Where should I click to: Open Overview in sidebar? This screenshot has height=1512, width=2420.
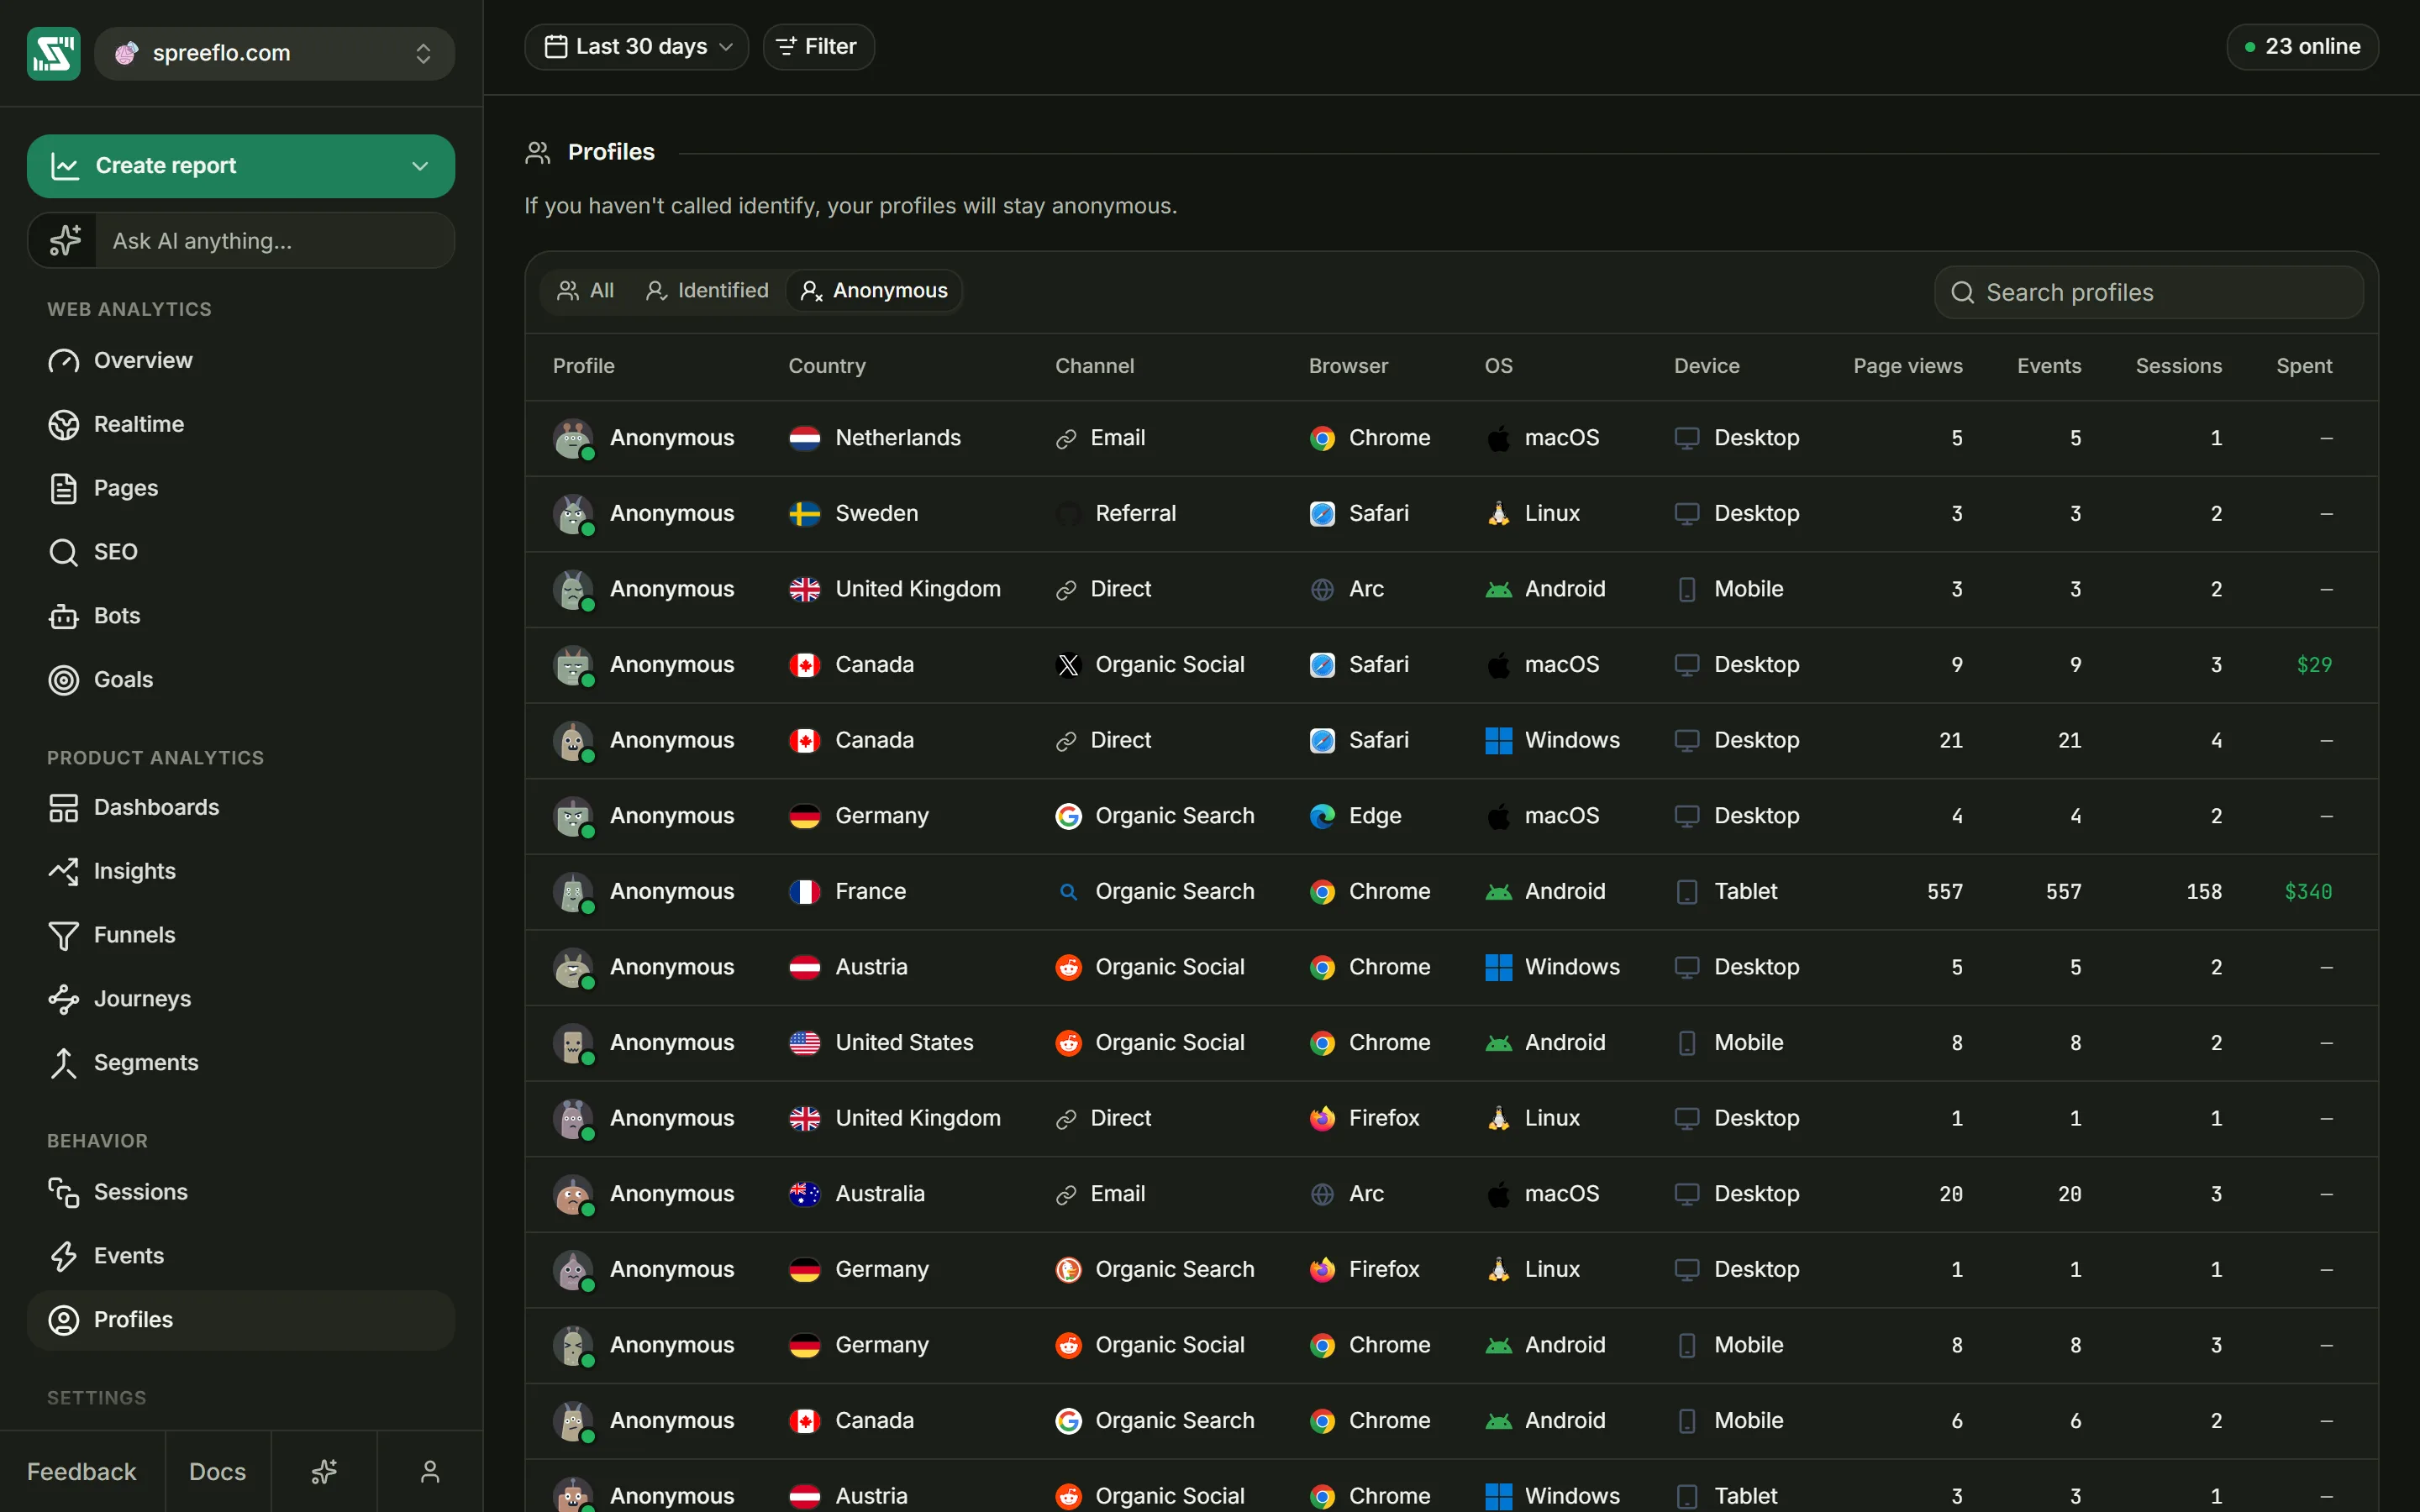(x=240, y=361)
